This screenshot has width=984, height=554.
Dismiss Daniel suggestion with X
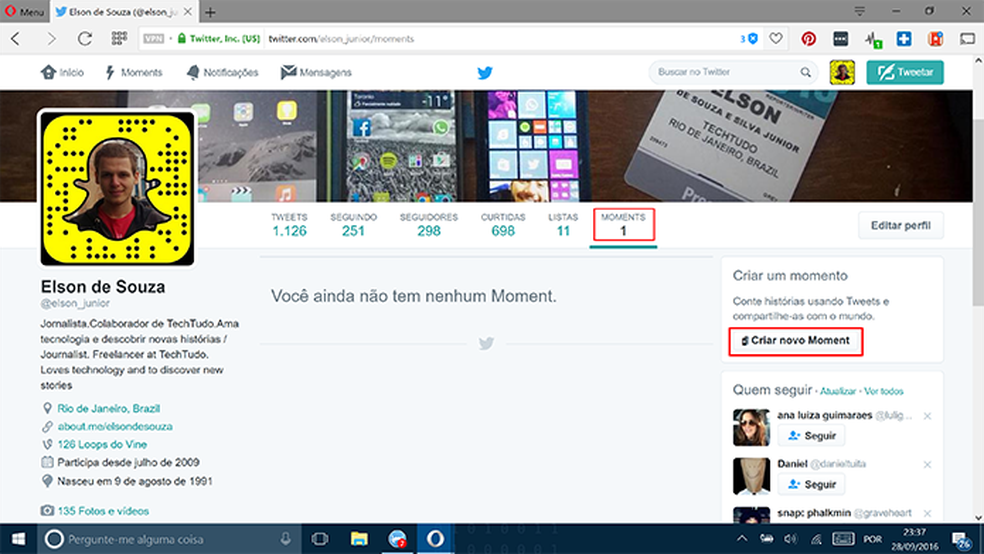click(927, 465)
